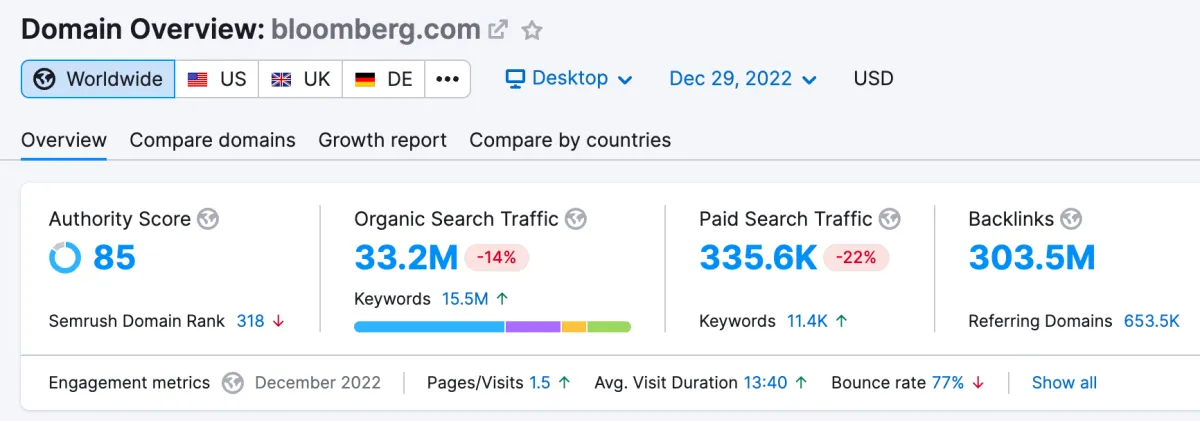Screen dimensions: 1200x421
Task: Open Compare by countries tab
Action: coord(570,140)
